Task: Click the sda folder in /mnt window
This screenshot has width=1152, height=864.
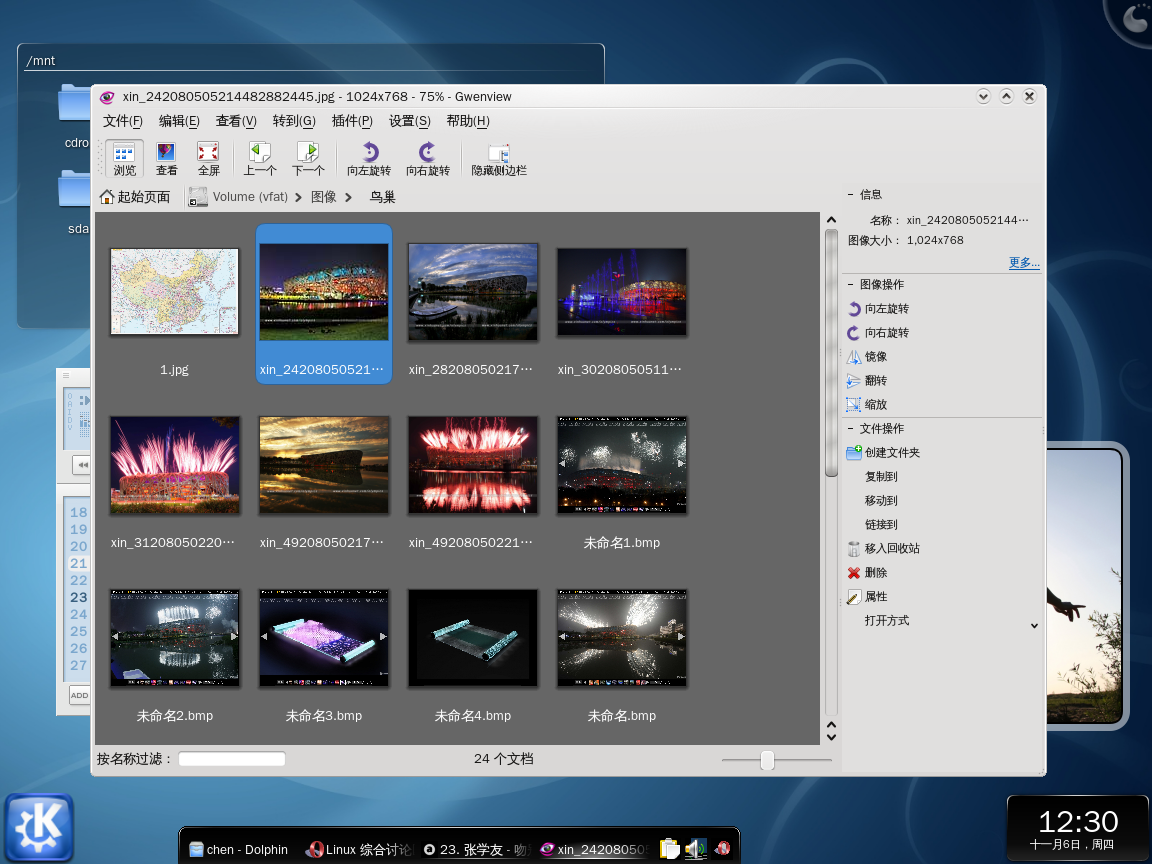Action: pos(74,202)
